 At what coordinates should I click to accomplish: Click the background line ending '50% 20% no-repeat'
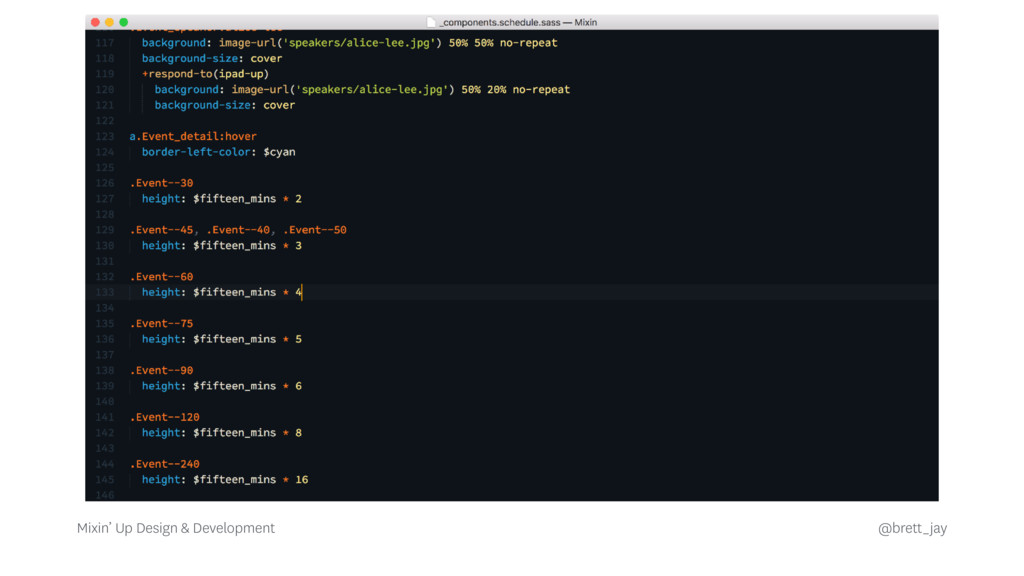(x=362, y=90)
